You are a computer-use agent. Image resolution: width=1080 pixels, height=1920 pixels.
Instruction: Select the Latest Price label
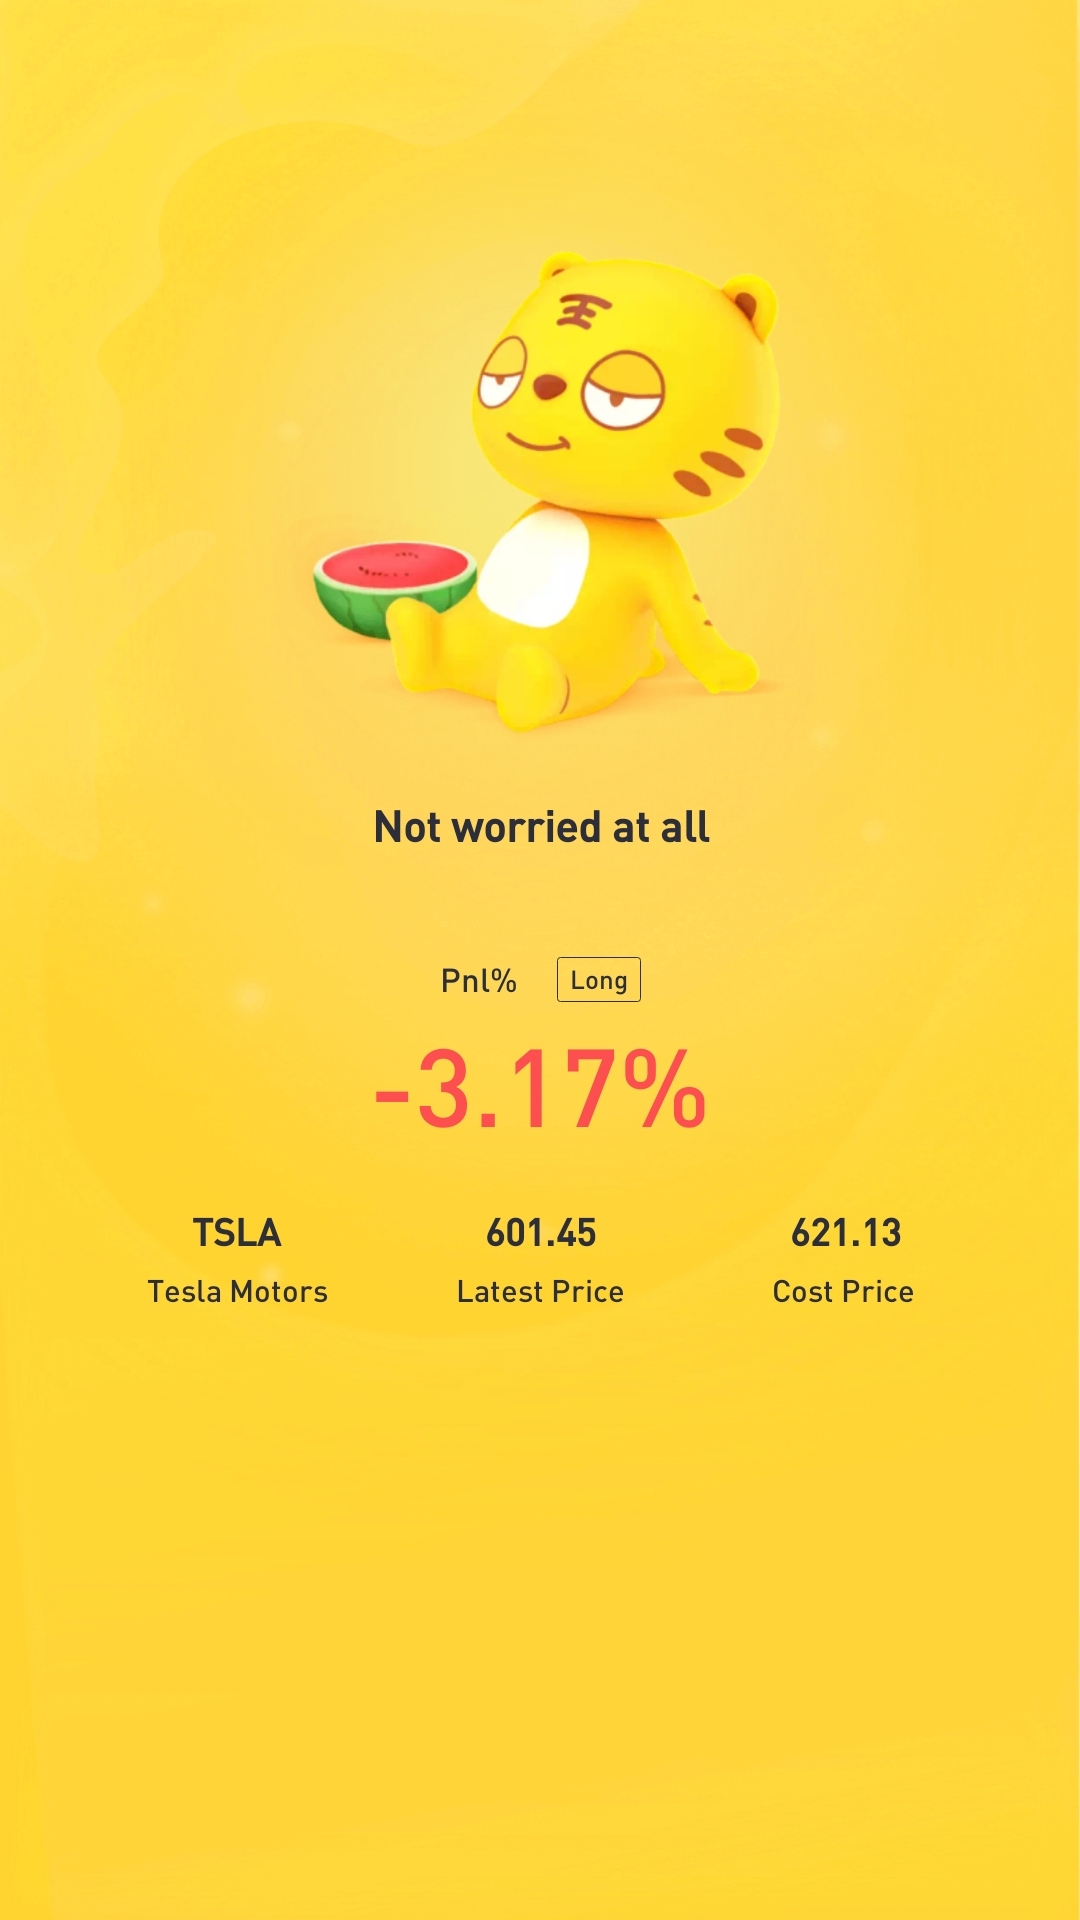click(540, 1292)
